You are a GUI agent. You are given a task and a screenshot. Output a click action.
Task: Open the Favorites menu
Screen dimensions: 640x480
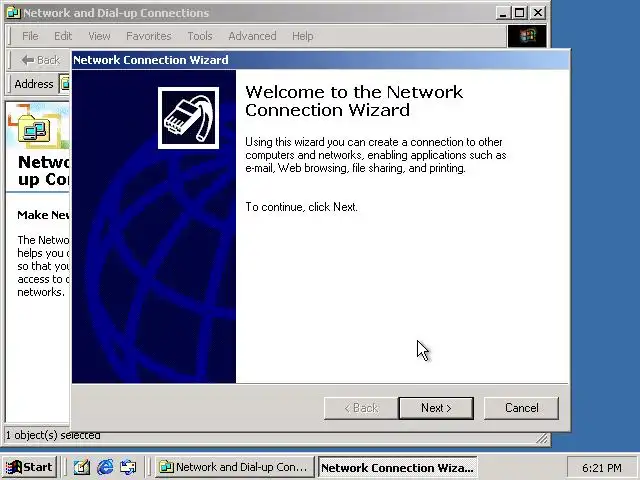tap(149, 36)
